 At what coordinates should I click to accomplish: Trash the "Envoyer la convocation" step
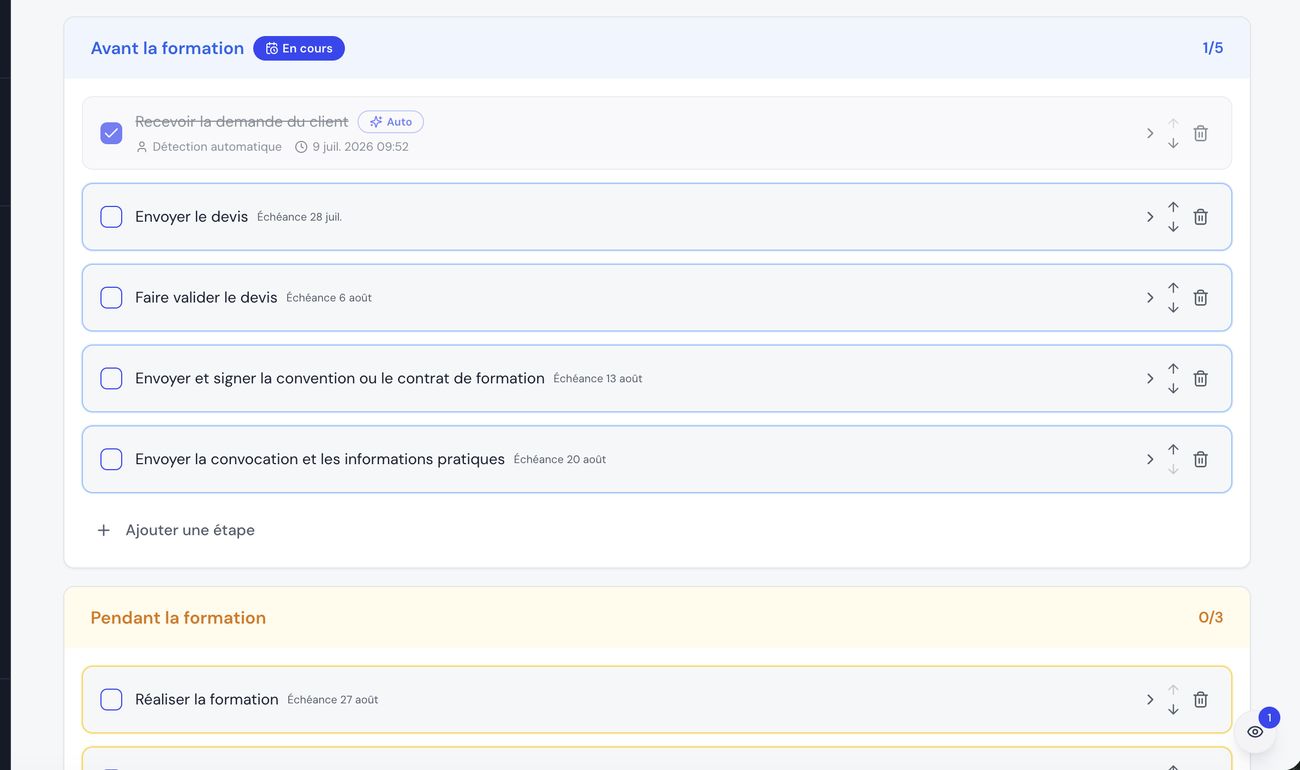coord(1201,460)
